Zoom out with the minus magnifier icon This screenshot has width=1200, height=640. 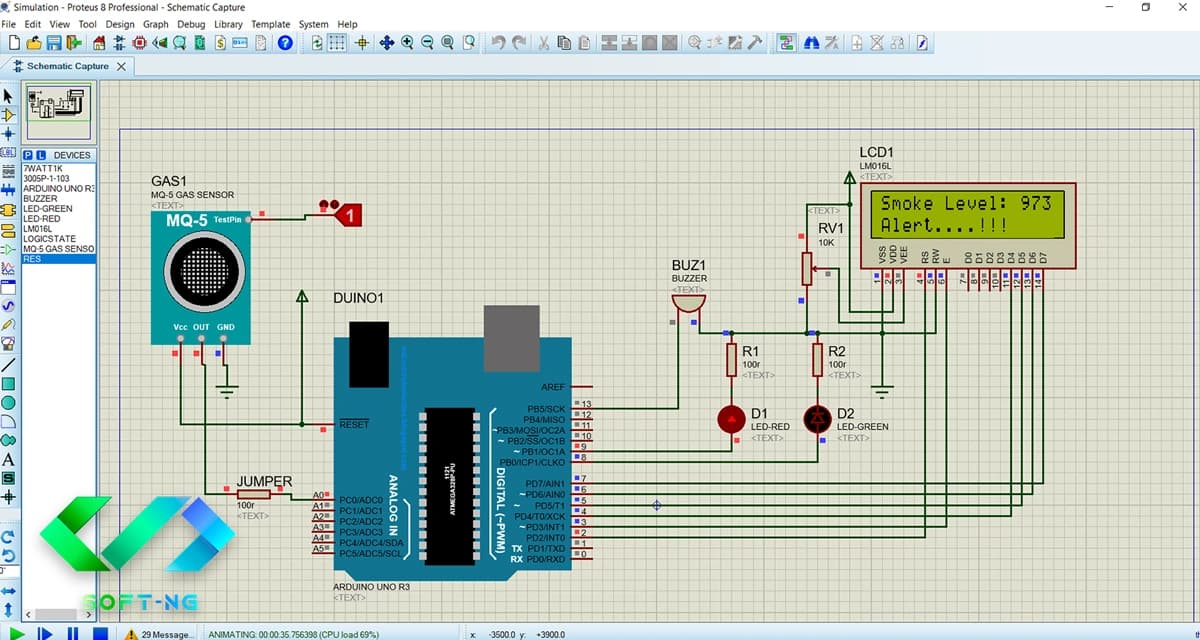point(427,43)
